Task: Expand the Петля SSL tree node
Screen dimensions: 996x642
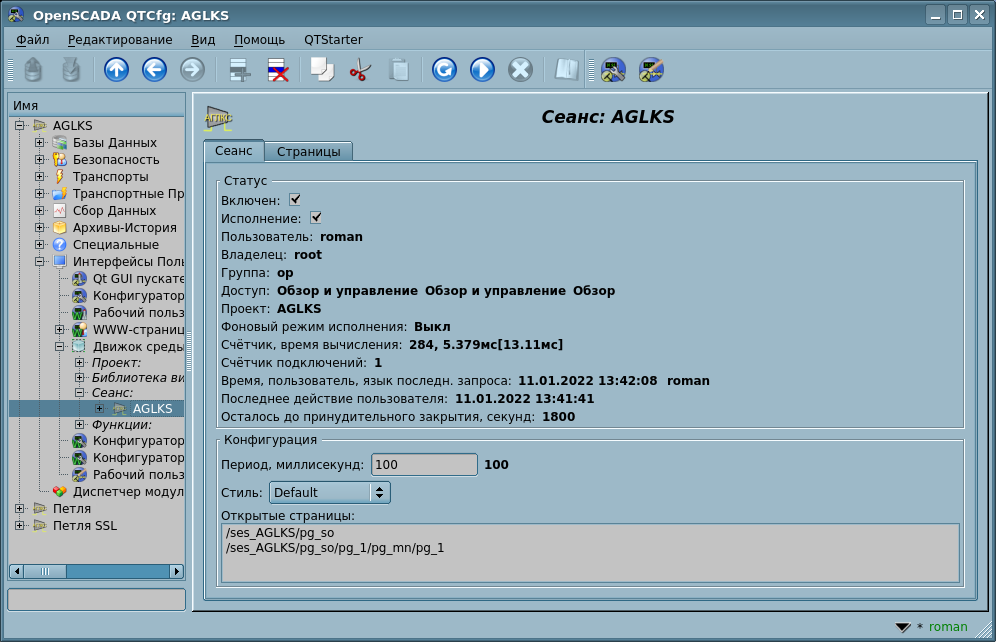Action: (19, 525)
